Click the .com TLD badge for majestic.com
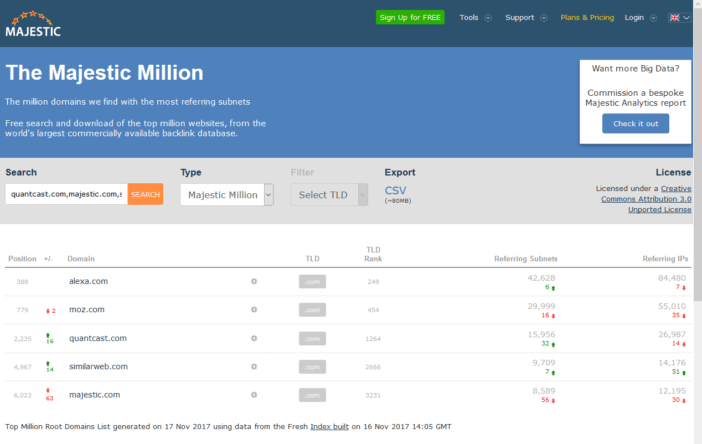This screenshot has width=702, height=444. 312,395
